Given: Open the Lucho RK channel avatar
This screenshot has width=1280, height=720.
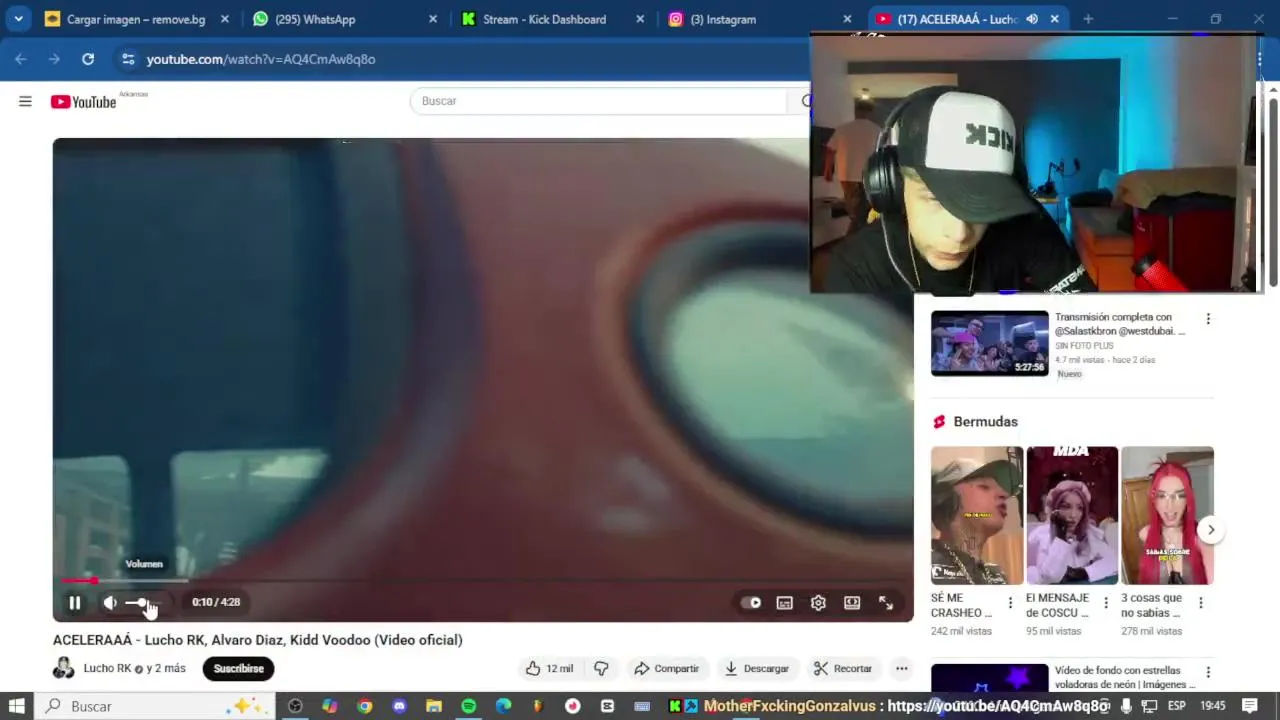Looking at the screenshot, I should [x=64, y=668].
